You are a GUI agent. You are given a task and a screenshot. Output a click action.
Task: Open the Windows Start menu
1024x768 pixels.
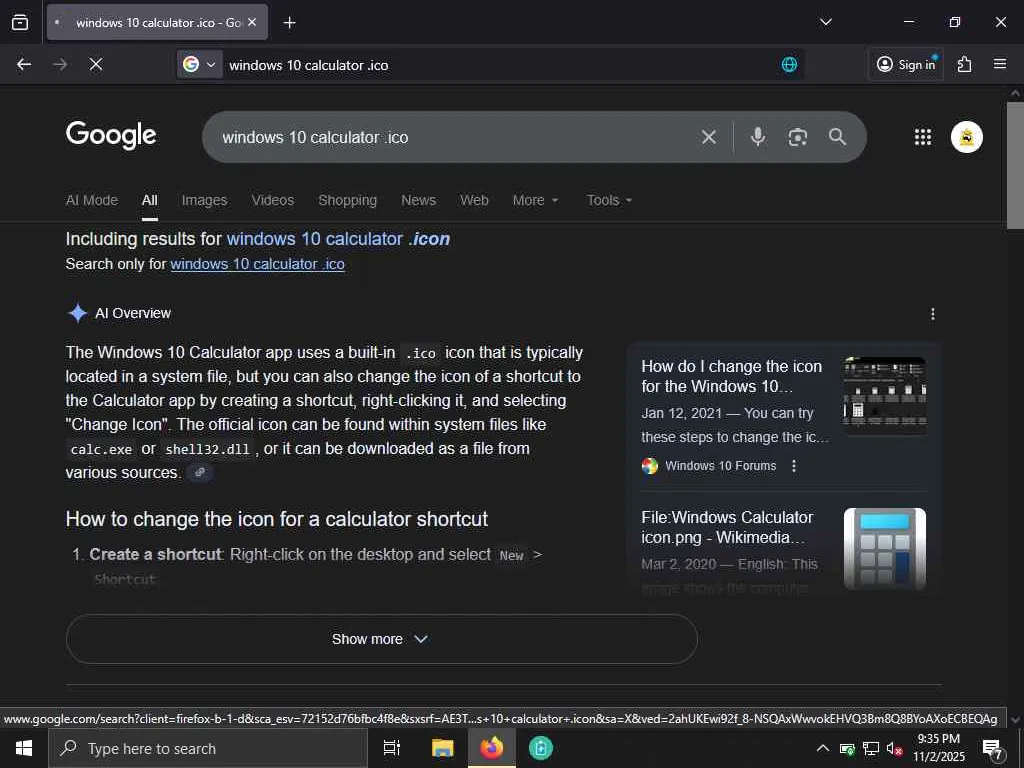coord(24,748)
